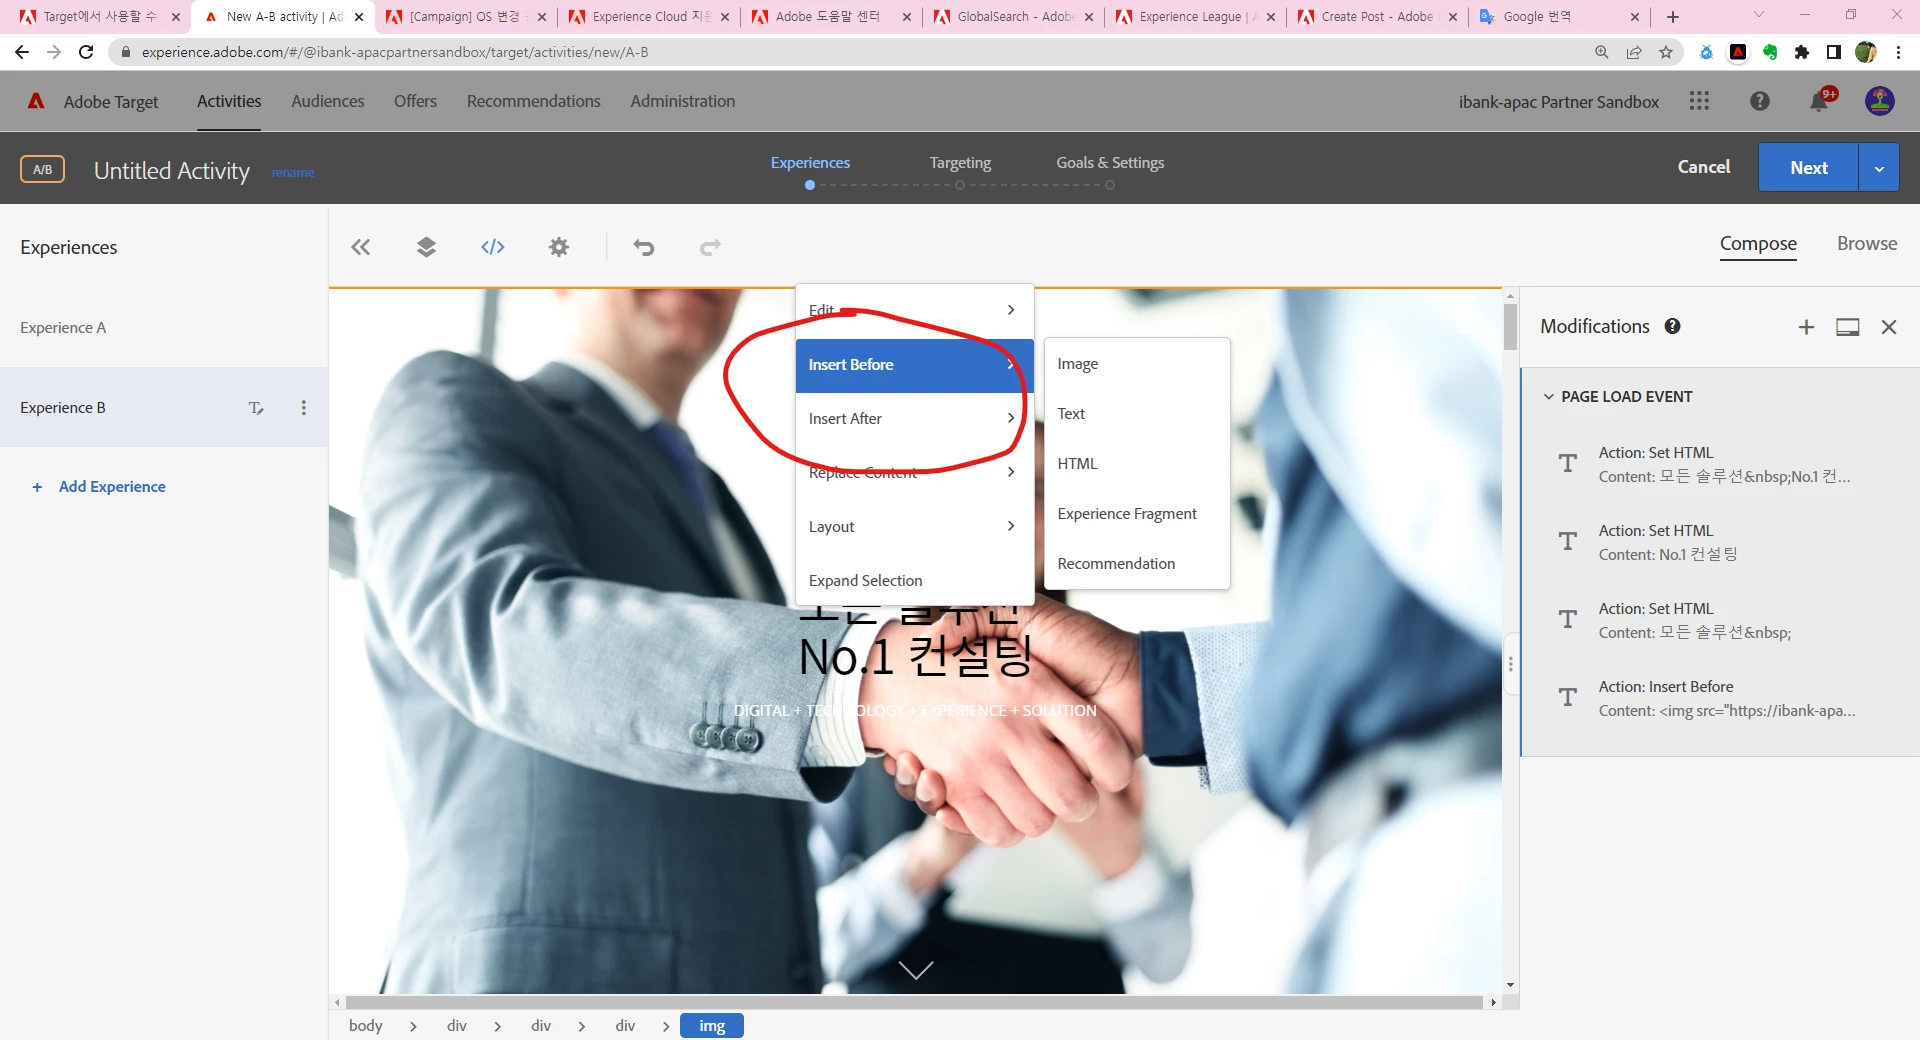The height and width of the screenshot is (1040, 1920).
Task: Open the Chrome three-dot menu
Action: pos(1898,52)
